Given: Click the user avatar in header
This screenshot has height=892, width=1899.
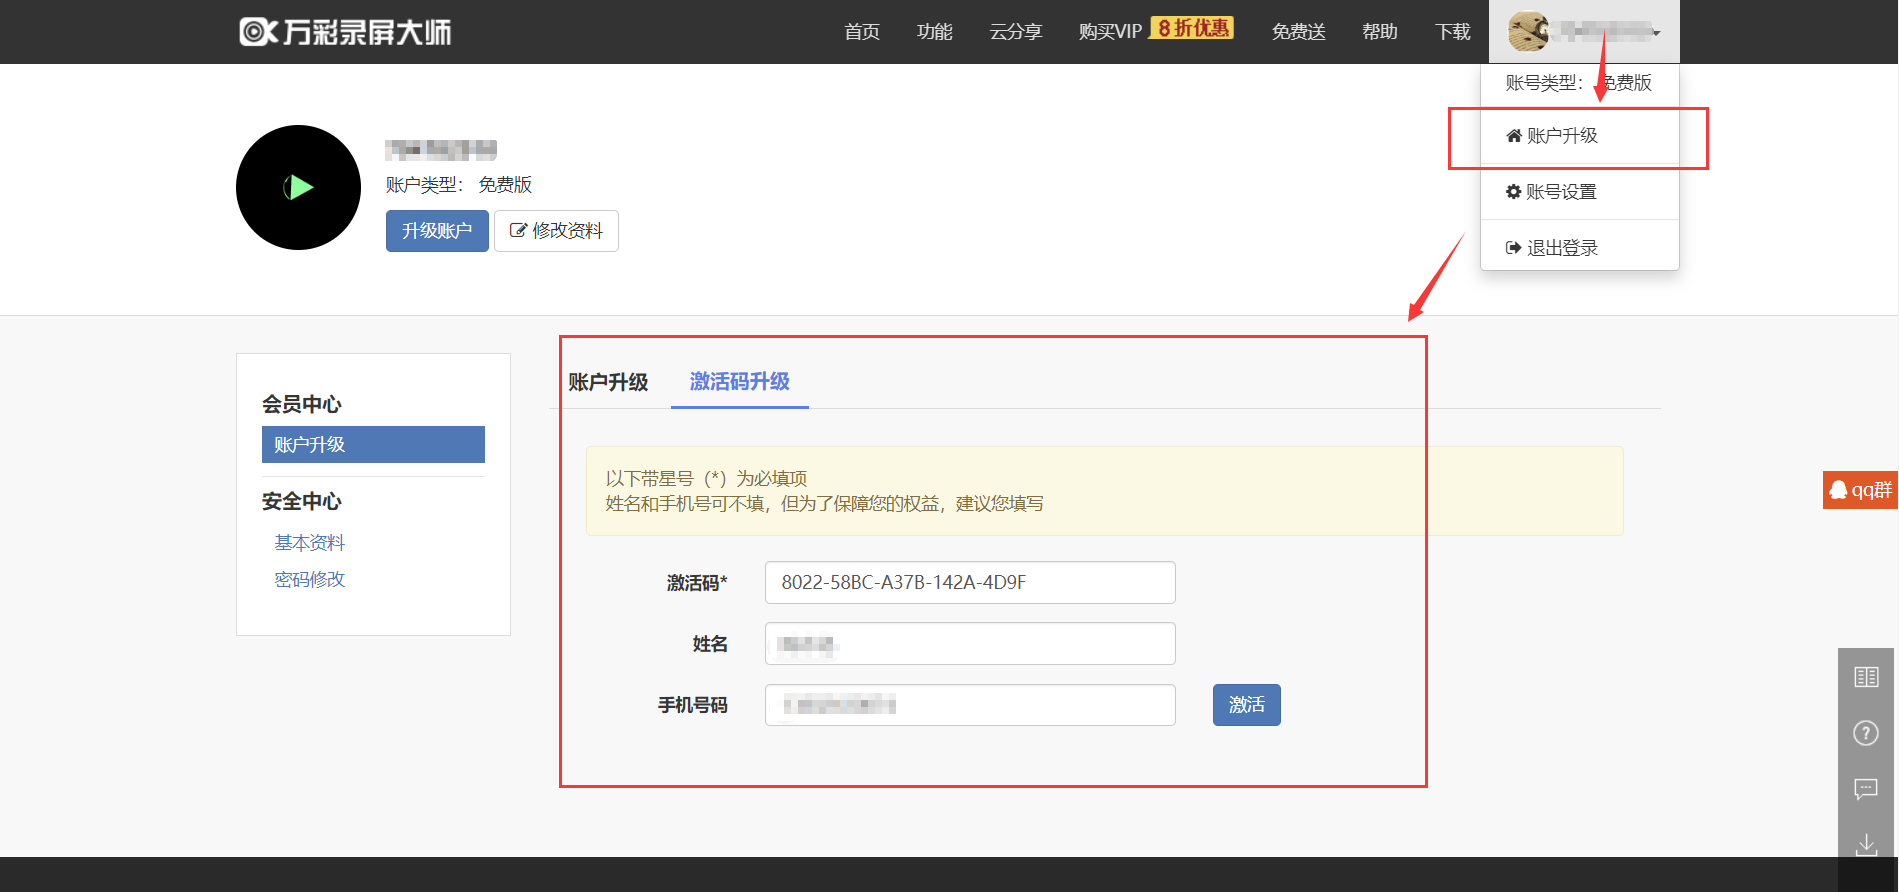Looking at the screenshot, I should pos(1528,32).
